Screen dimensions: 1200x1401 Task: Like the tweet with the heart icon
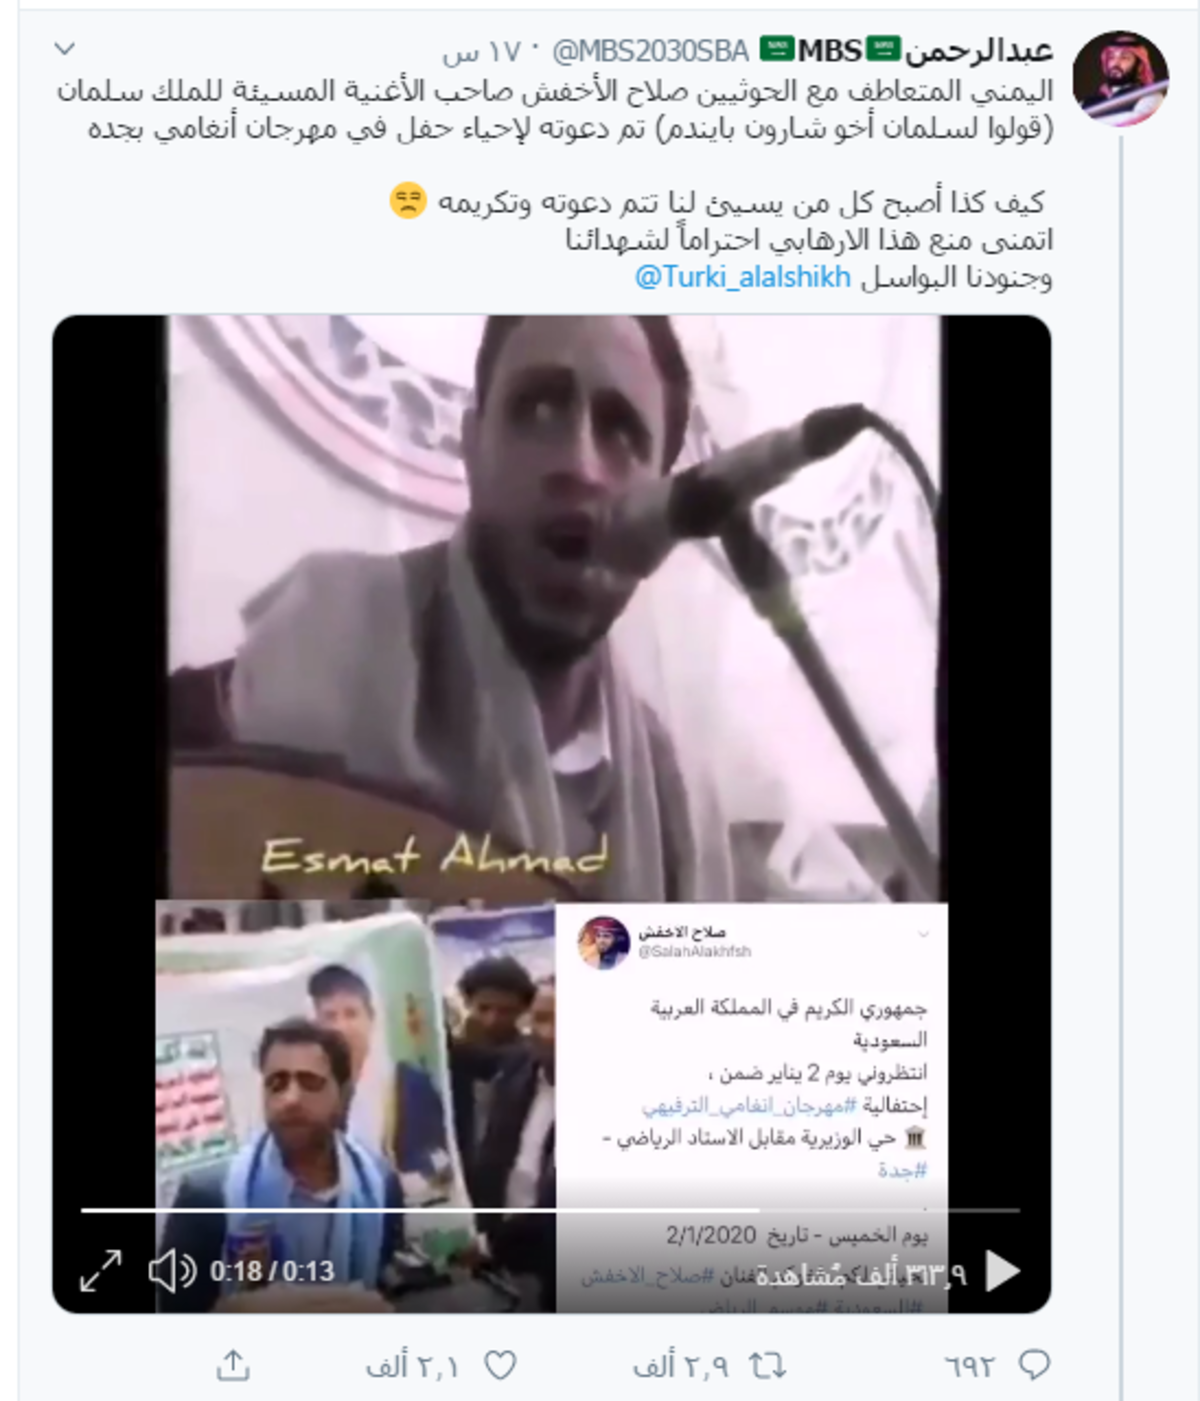coord(500,1365)
